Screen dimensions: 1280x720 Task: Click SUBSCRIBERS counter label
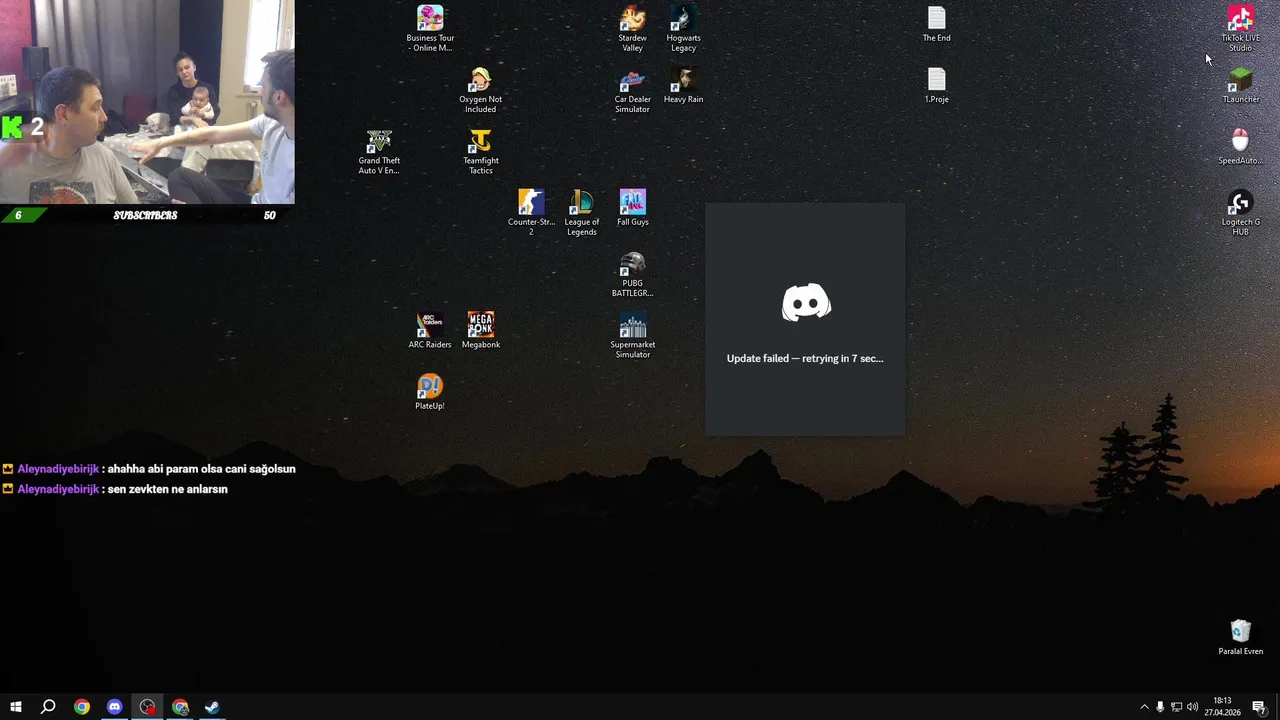click(x=145, y=215)
